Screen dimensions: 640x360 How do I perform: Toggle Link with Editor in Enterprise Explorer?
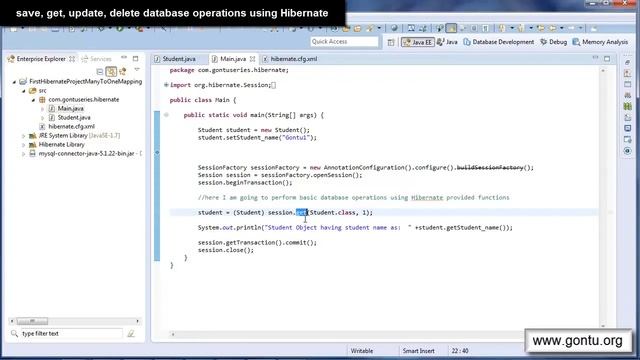[x=111, y=72]
